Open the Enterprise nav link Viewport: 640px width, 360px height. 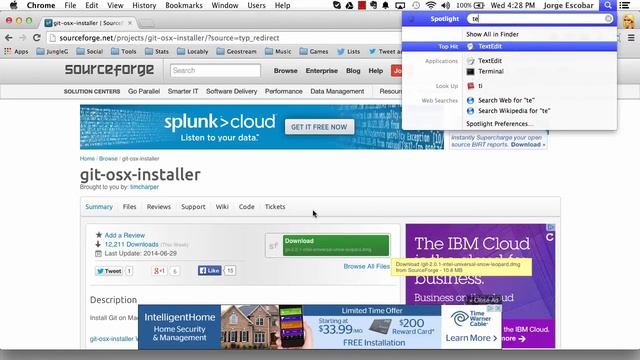322,71
